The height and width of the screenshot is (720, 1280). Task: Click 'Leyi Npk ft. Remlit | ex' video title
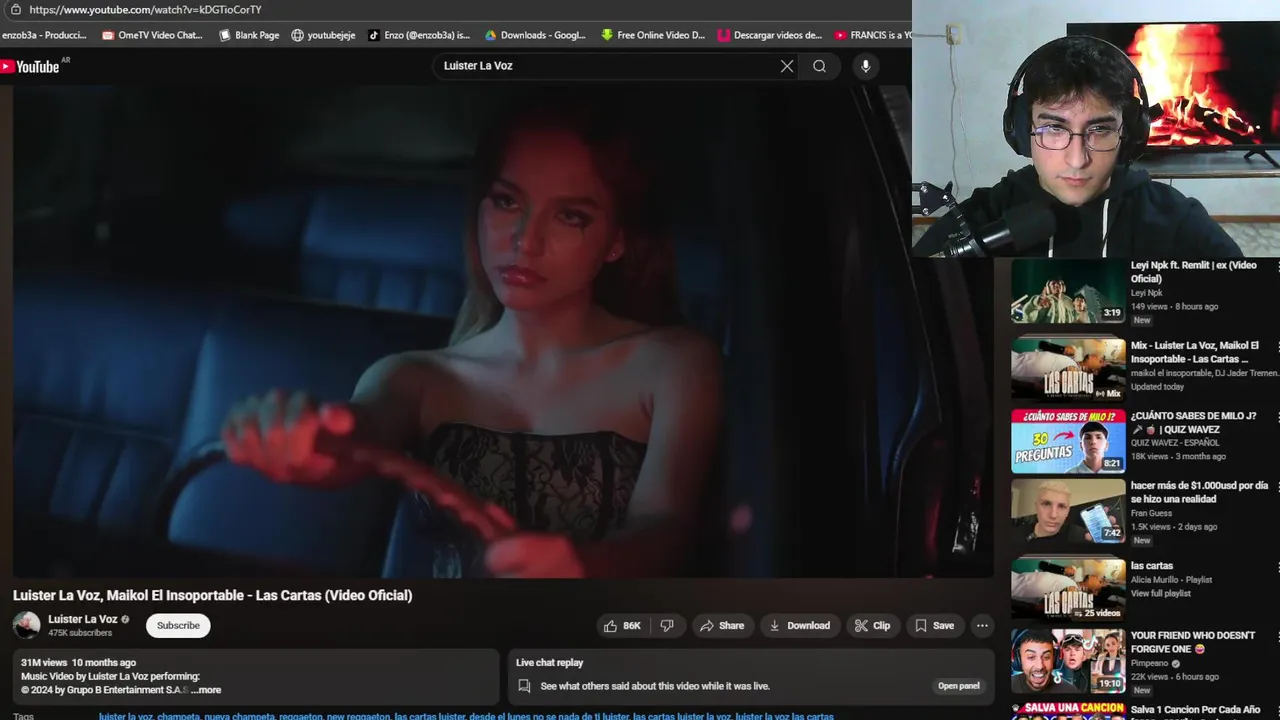click(x=1193, y=272)
